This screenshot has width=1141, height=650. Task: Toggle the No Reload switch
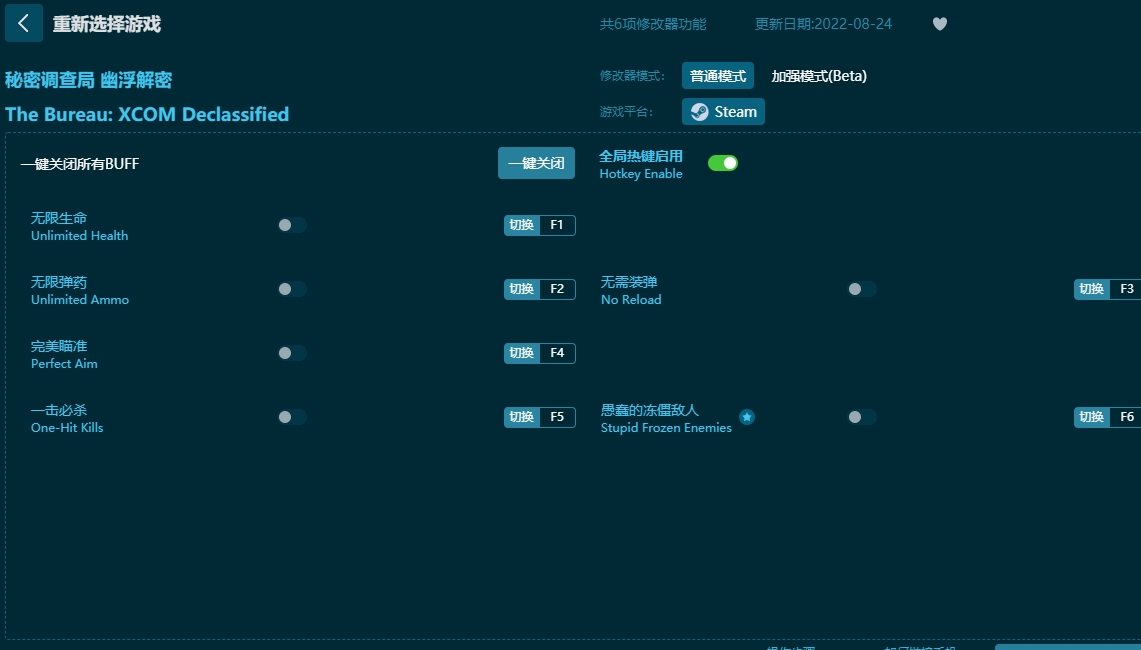tap(862, 289)
